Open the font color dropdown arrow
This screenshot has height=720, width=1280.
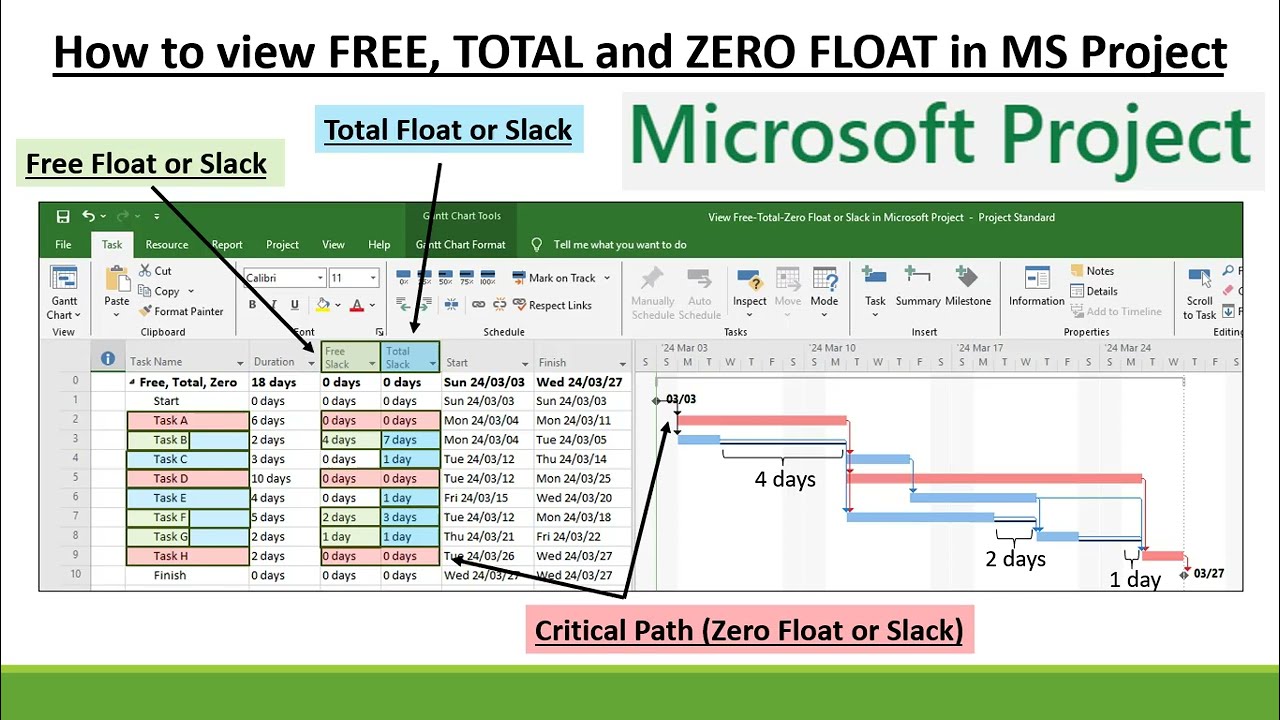click(372, 305)
